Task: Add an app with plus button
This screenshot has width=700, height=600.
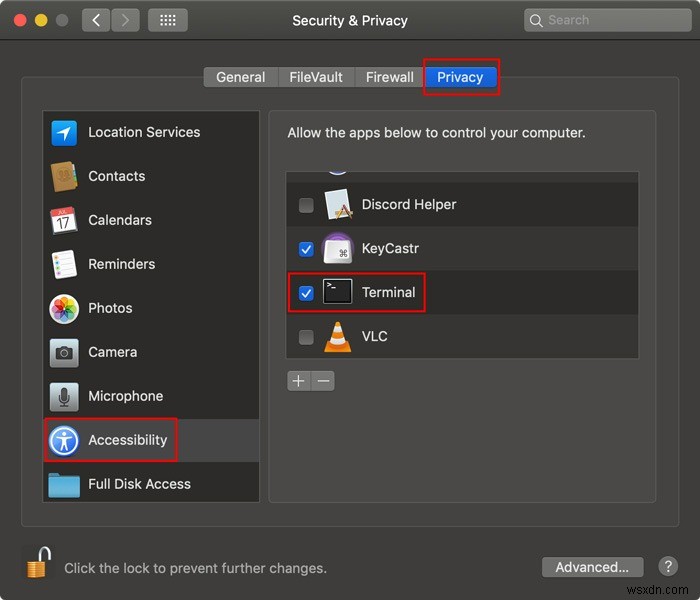Action: pyautogui.click(x=299, y=381)
